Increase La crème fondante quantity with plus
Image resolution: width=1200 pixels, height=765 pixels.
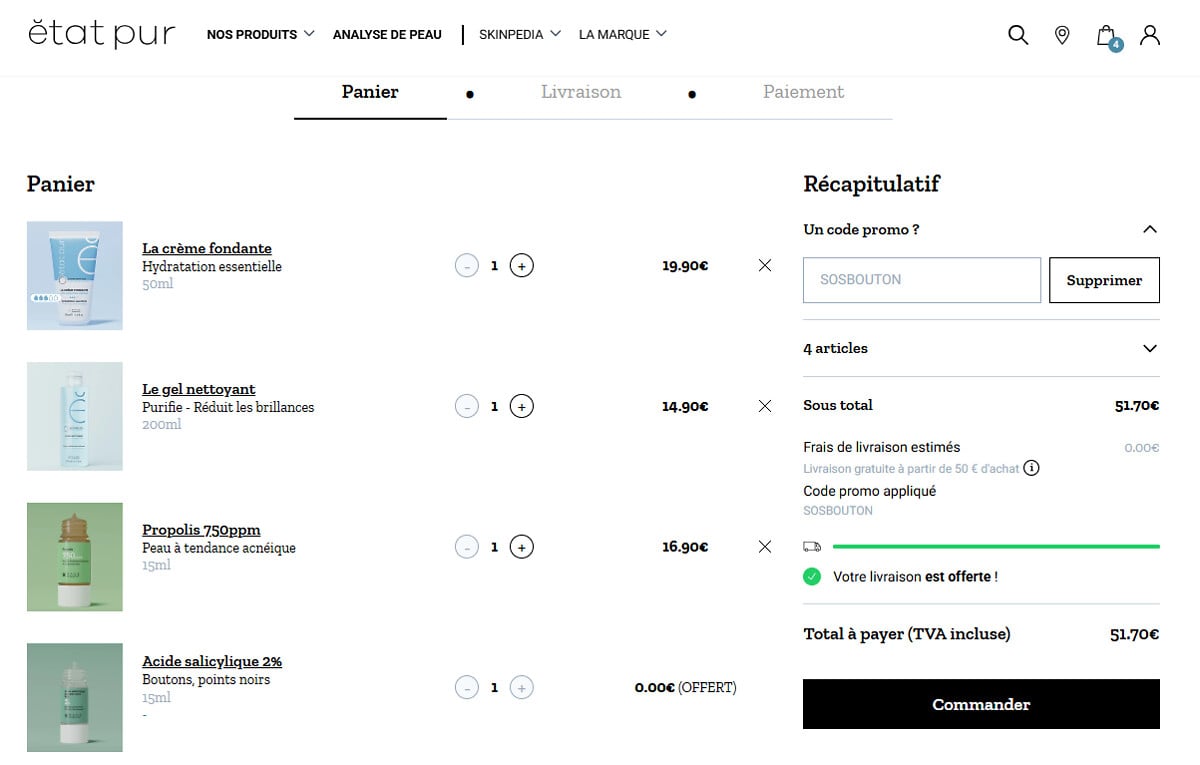pyautogui.click(x=521, y=266)
